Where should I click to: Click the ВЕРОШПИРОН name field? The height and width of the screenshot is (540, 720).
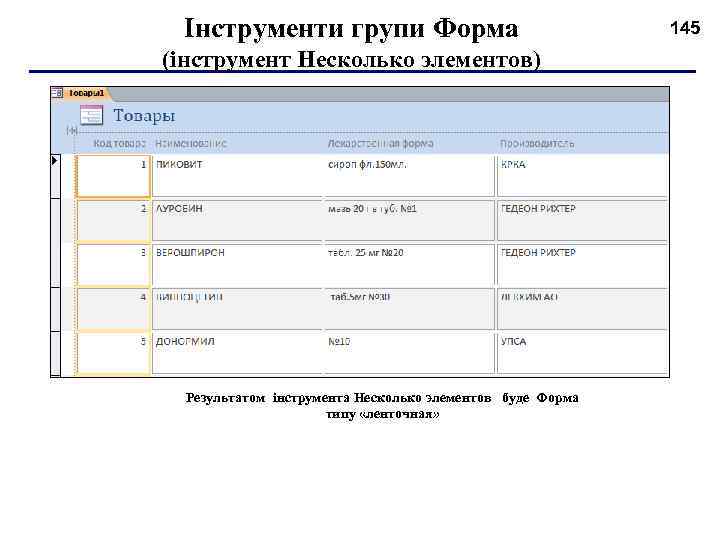tap(238, 264)
